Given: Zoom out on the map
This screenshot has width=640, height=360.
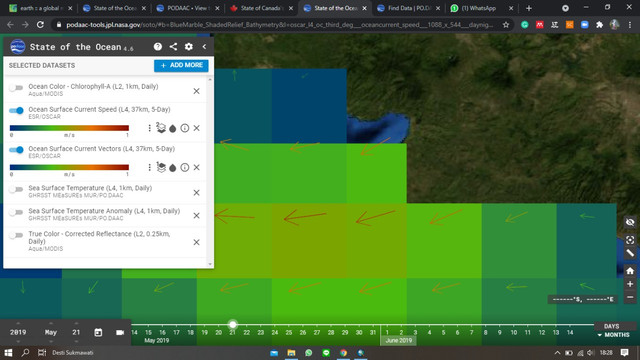Looking at the screenshot, I should pyautogui.click(x=630, y=297).
